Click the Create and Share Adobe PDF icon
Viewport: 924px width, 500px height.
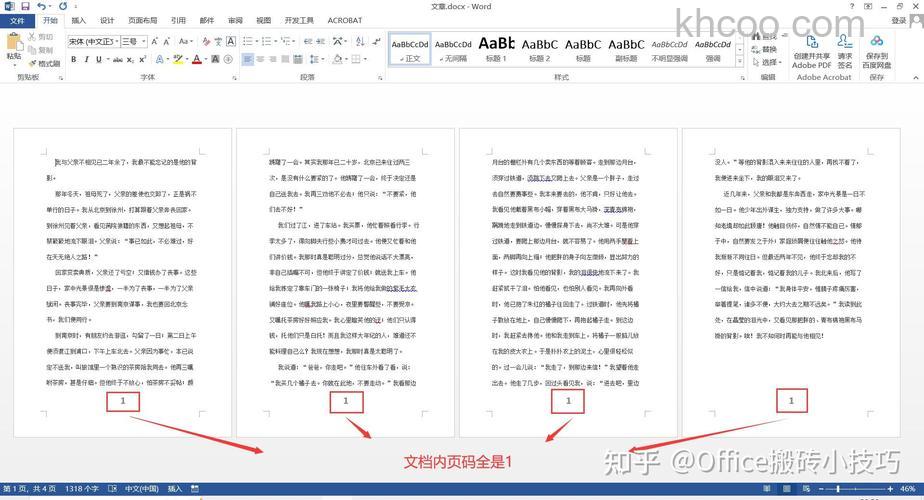(811, 42)
